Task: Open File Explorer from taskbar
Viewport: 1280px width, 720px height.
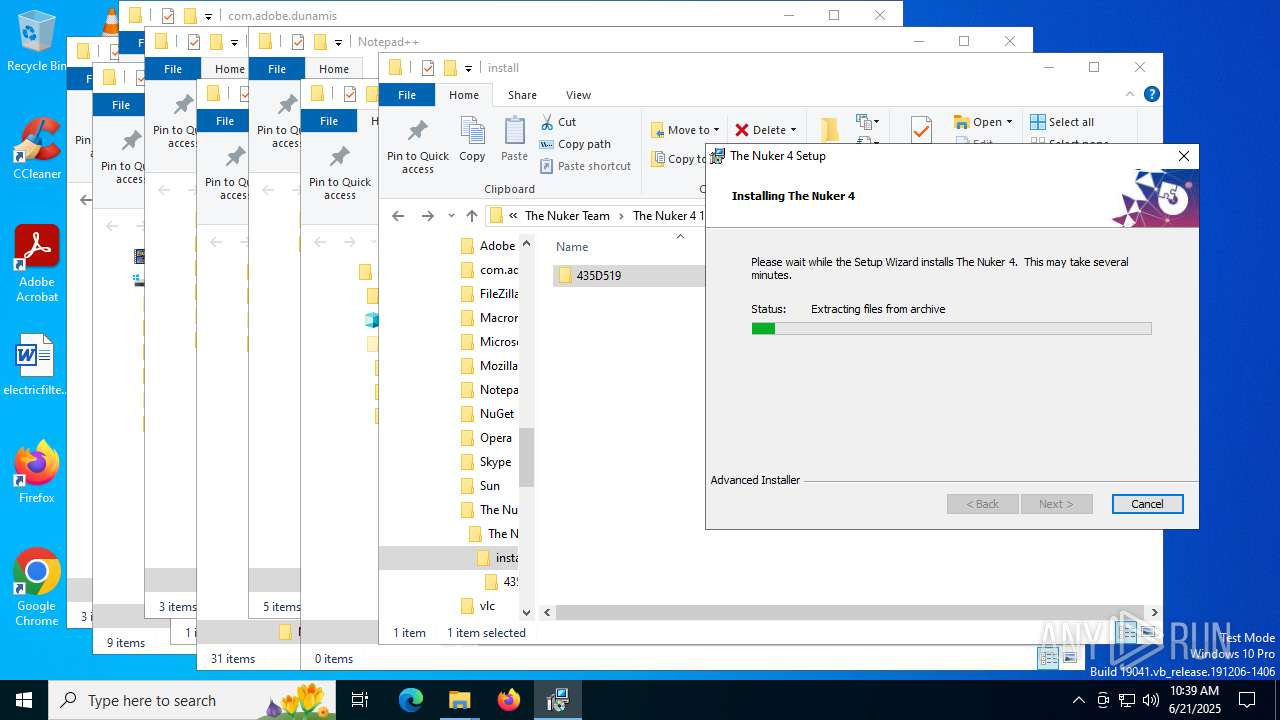Action: [x=459, y=700]
